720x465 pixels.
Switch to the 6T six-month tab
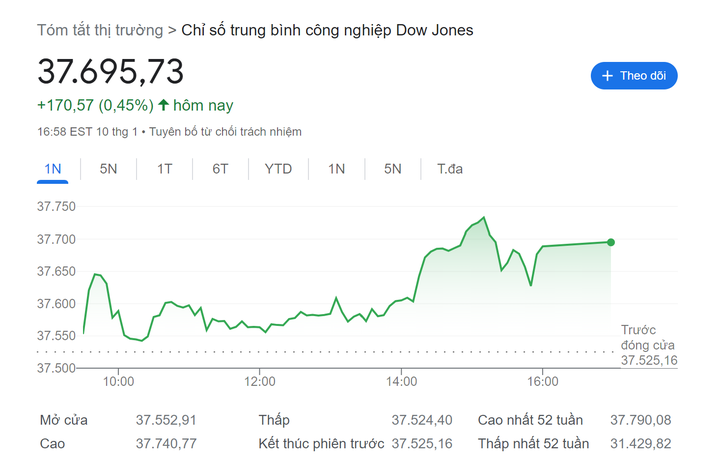[220, 169]
